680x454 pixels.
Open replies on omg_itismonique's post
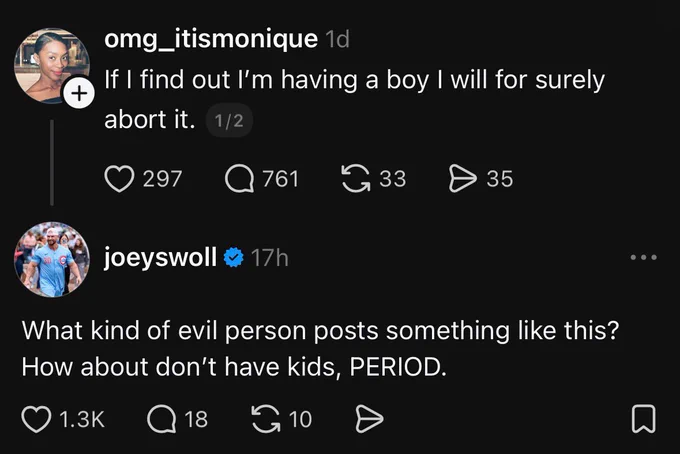click(239, 179)
